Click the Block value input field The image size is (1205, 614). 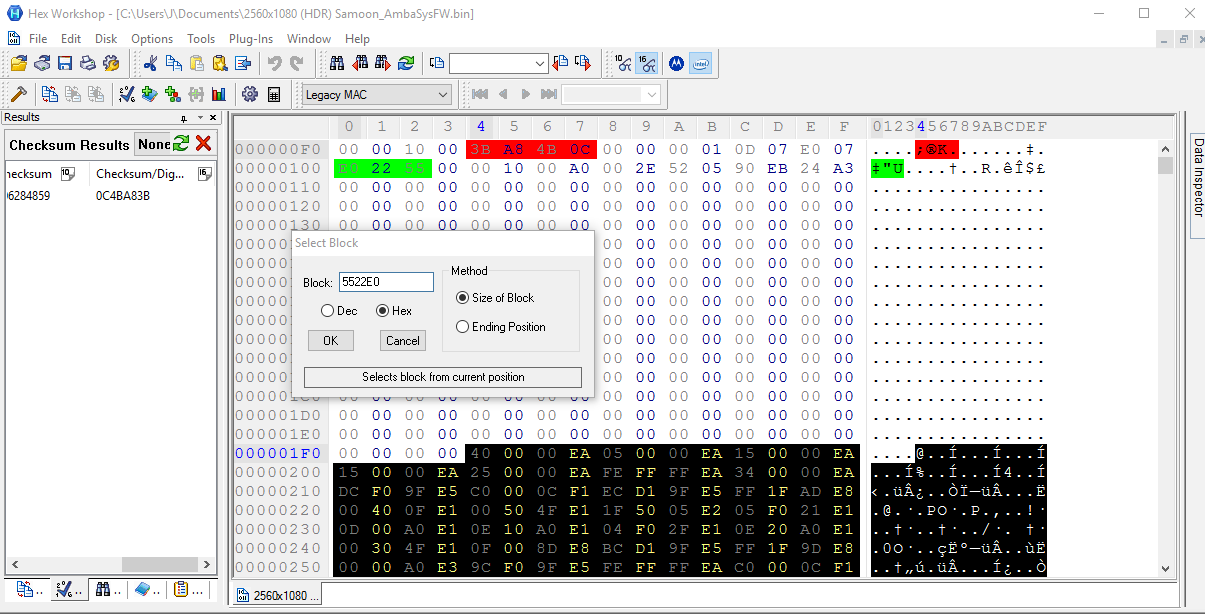(386, 282)
